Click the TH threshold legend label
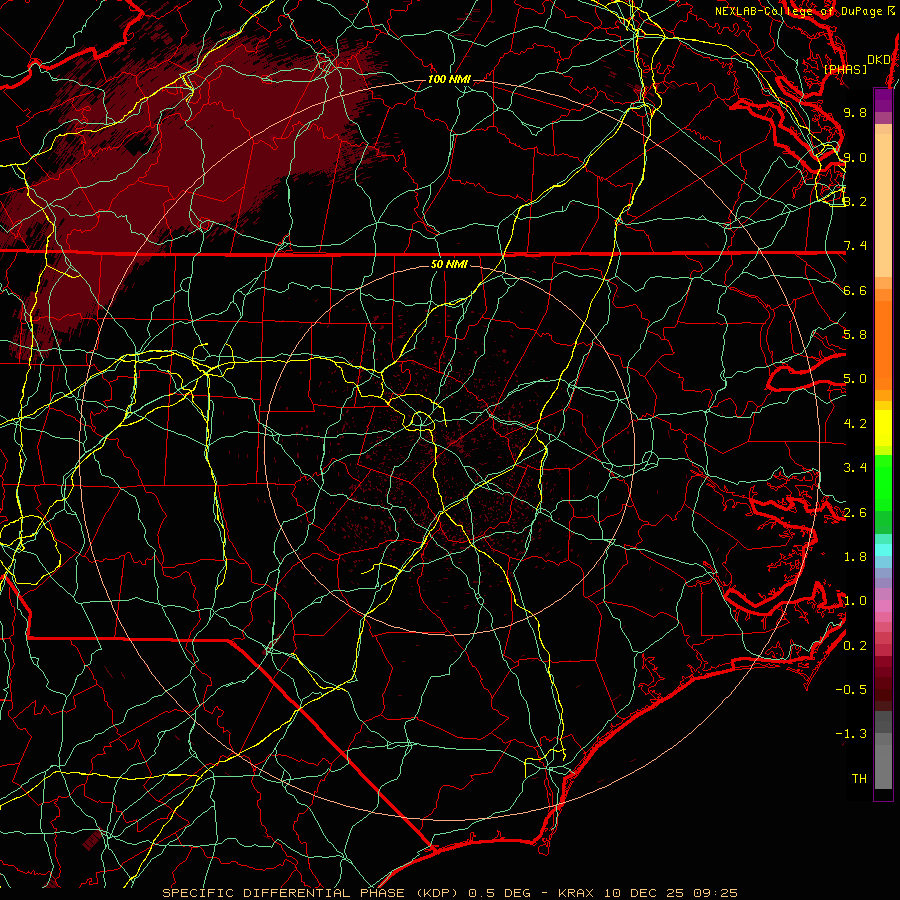The width and height of the screenshot is (900, 900). coord(859,779)
